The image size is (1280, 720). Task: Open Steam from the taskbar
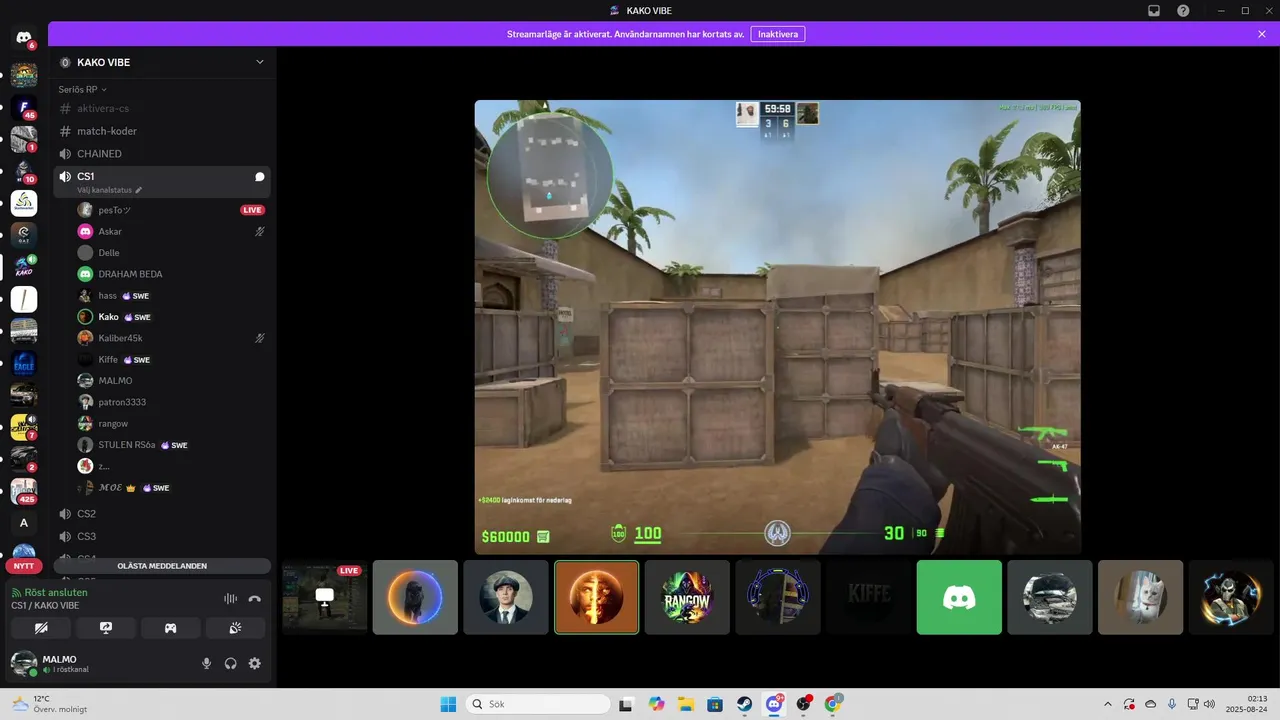click(x=745, y=704)
